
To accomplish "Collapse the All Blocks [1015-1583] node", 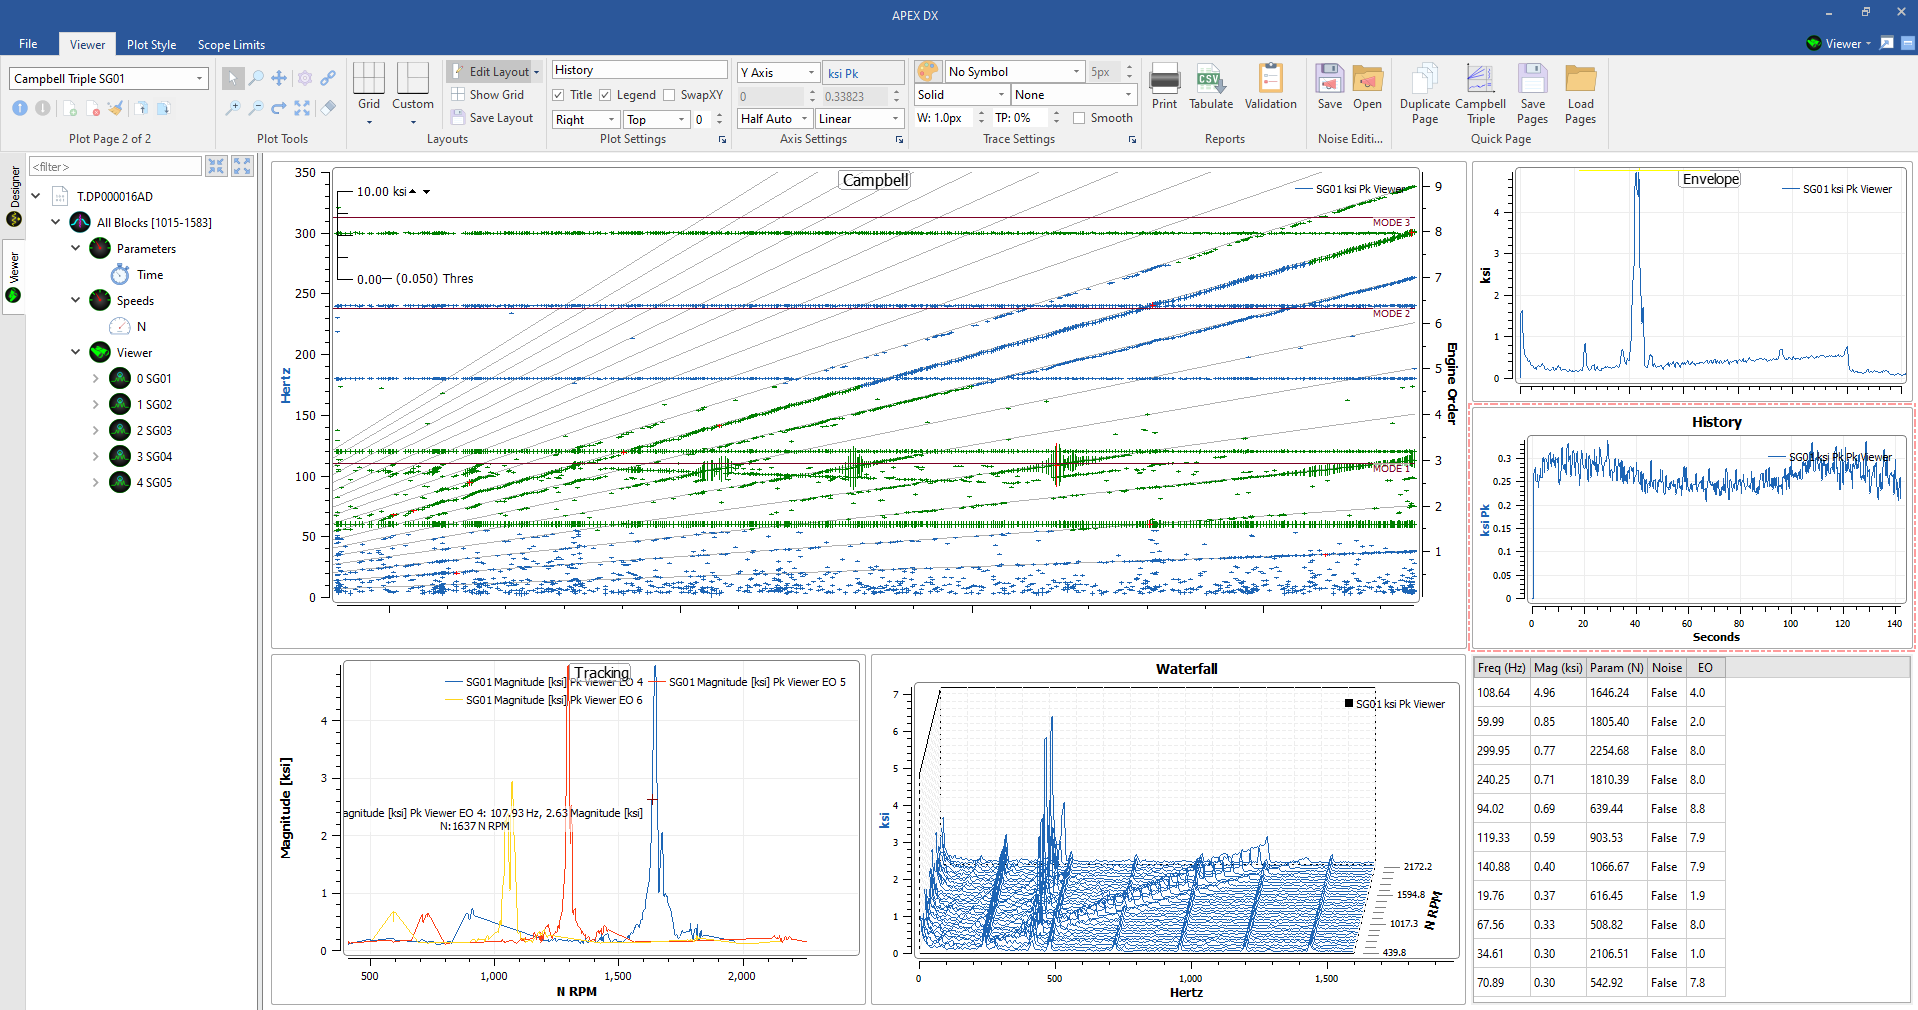I will click(55, 222).
